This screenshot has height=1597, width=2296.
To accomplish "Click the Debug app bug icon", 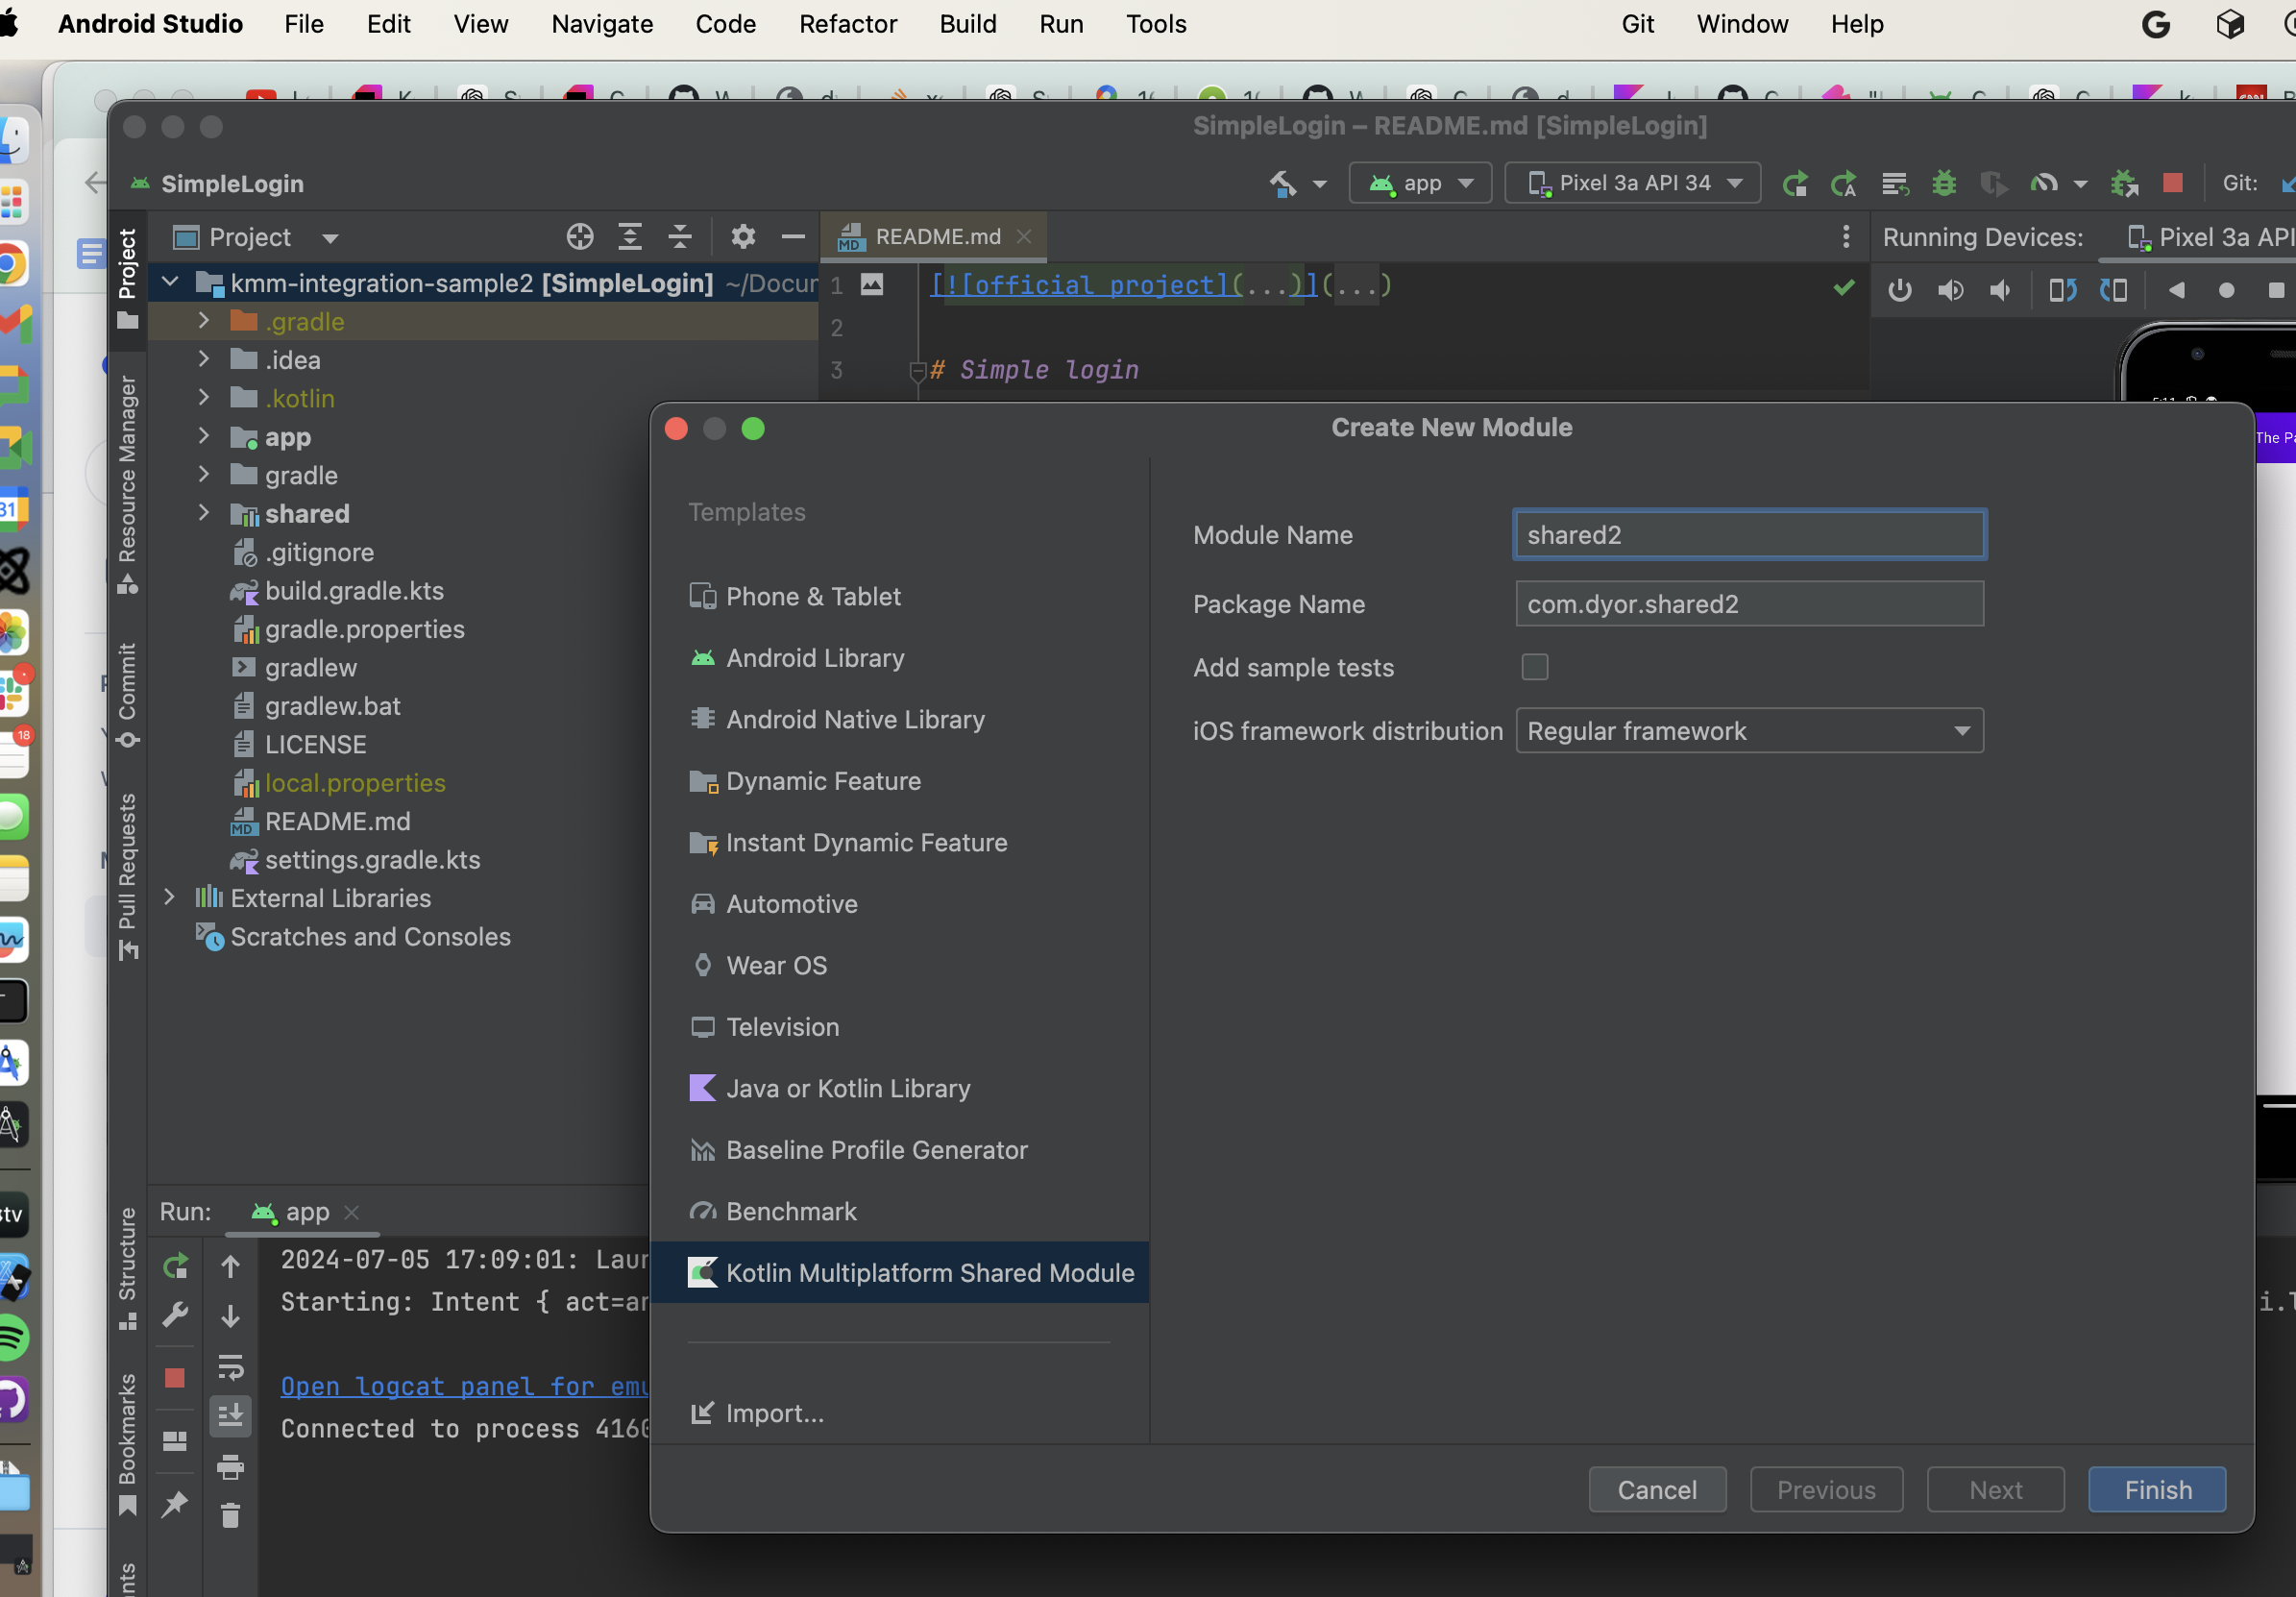I will tap(1943, 183).
